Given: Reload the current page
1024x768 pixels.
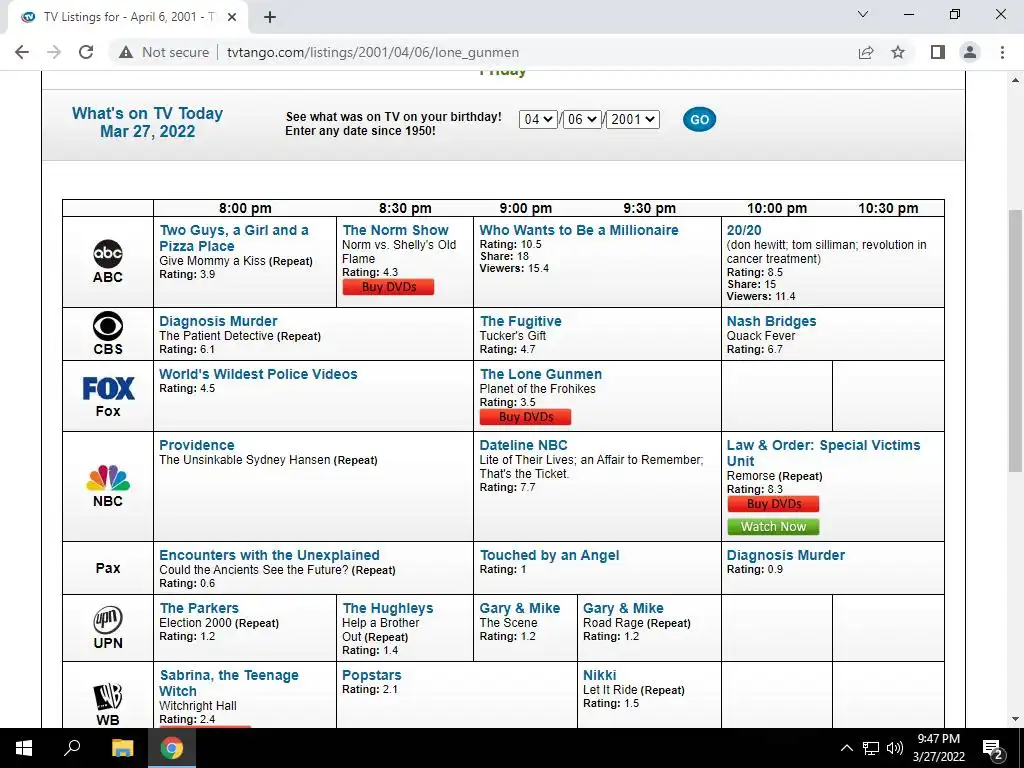Looking at the screenshot, I should 86,52.
